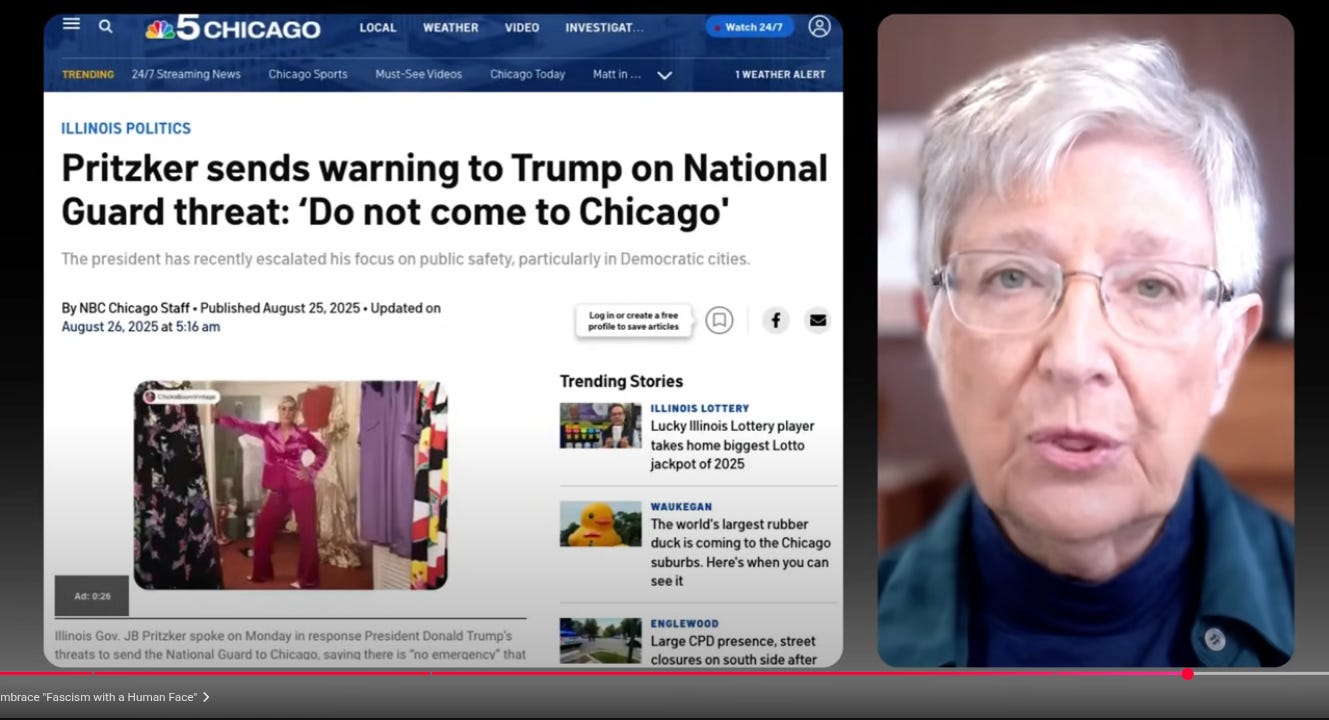
Task: Open the Large CPD presence Englewood story
Action: [734, 650]
